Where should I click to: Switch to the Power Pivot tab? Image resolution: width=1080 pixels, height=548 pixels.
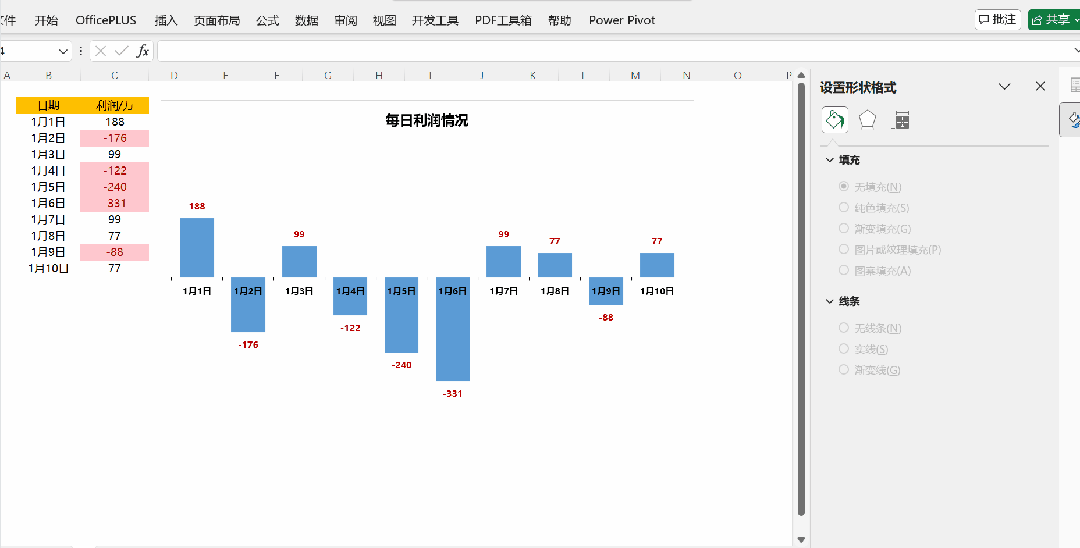tap(622, 20)
